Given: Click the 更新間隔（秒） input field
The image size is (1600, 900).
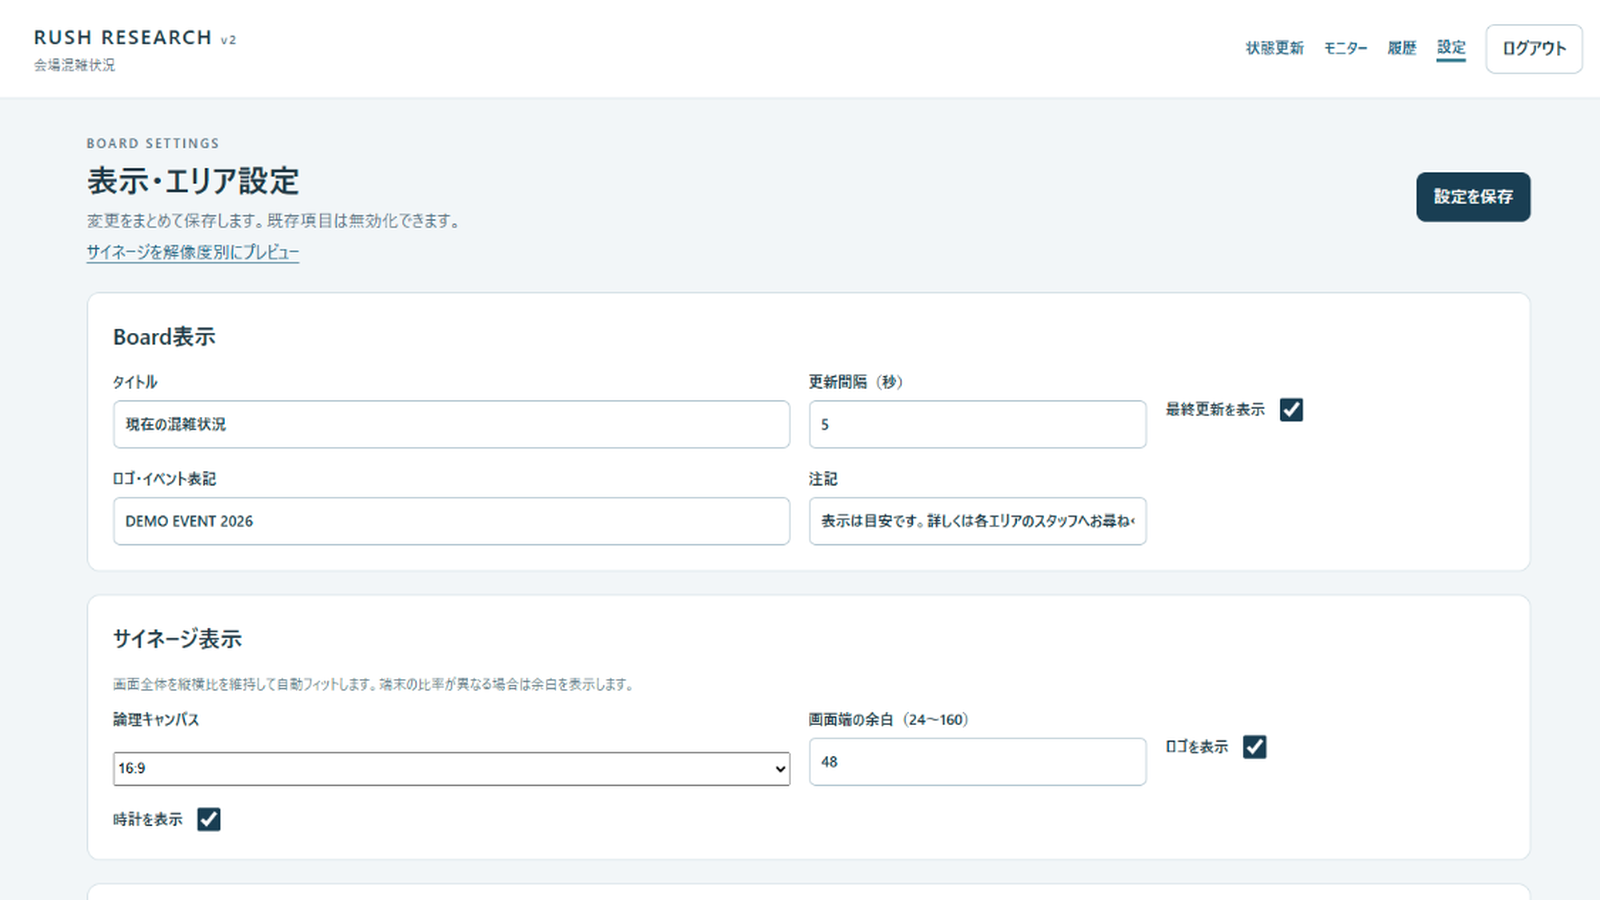Looking at the screenshot, I should tap(977, 424).
